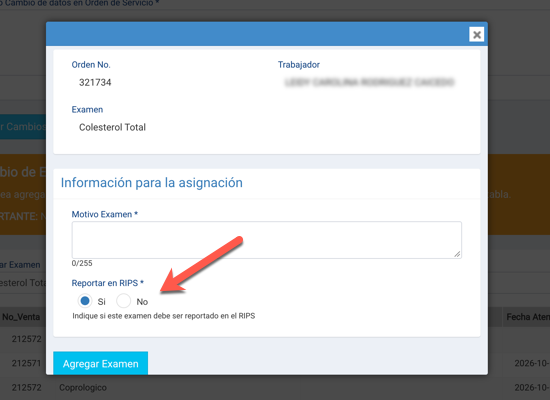Click the Coprologico cell in background table

pos(83,387)
